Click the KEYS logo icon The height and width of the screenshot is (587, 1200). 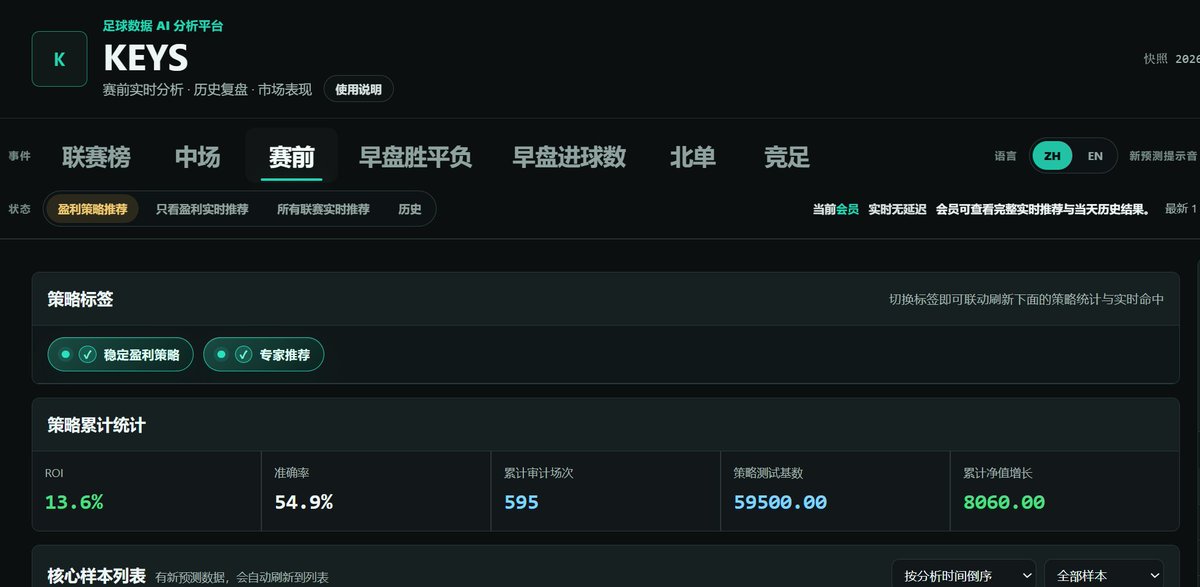pyautogui.click(x=59, y=59)
